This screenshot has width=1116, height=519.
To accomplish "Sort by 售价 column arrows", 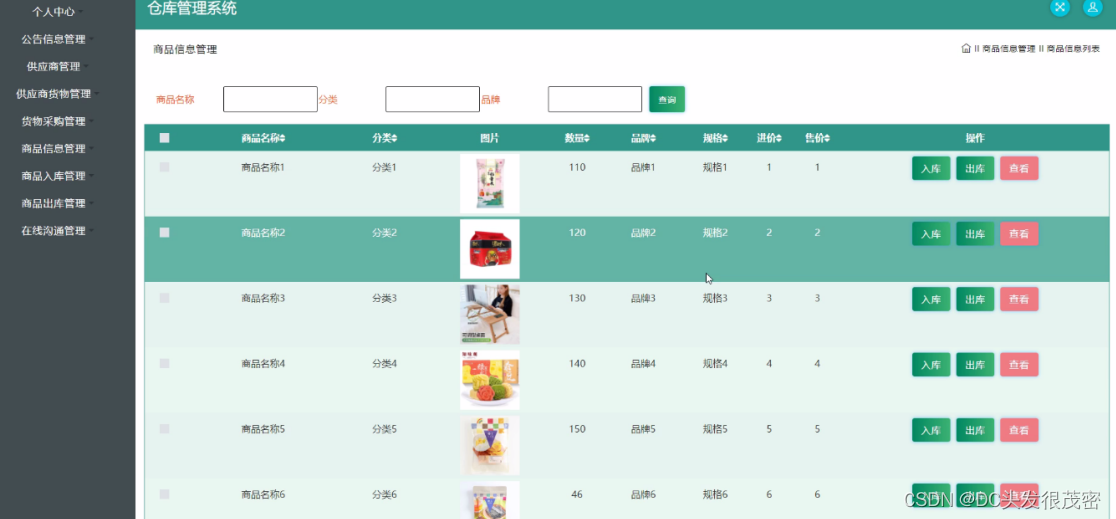I will [x=828, y=138].
